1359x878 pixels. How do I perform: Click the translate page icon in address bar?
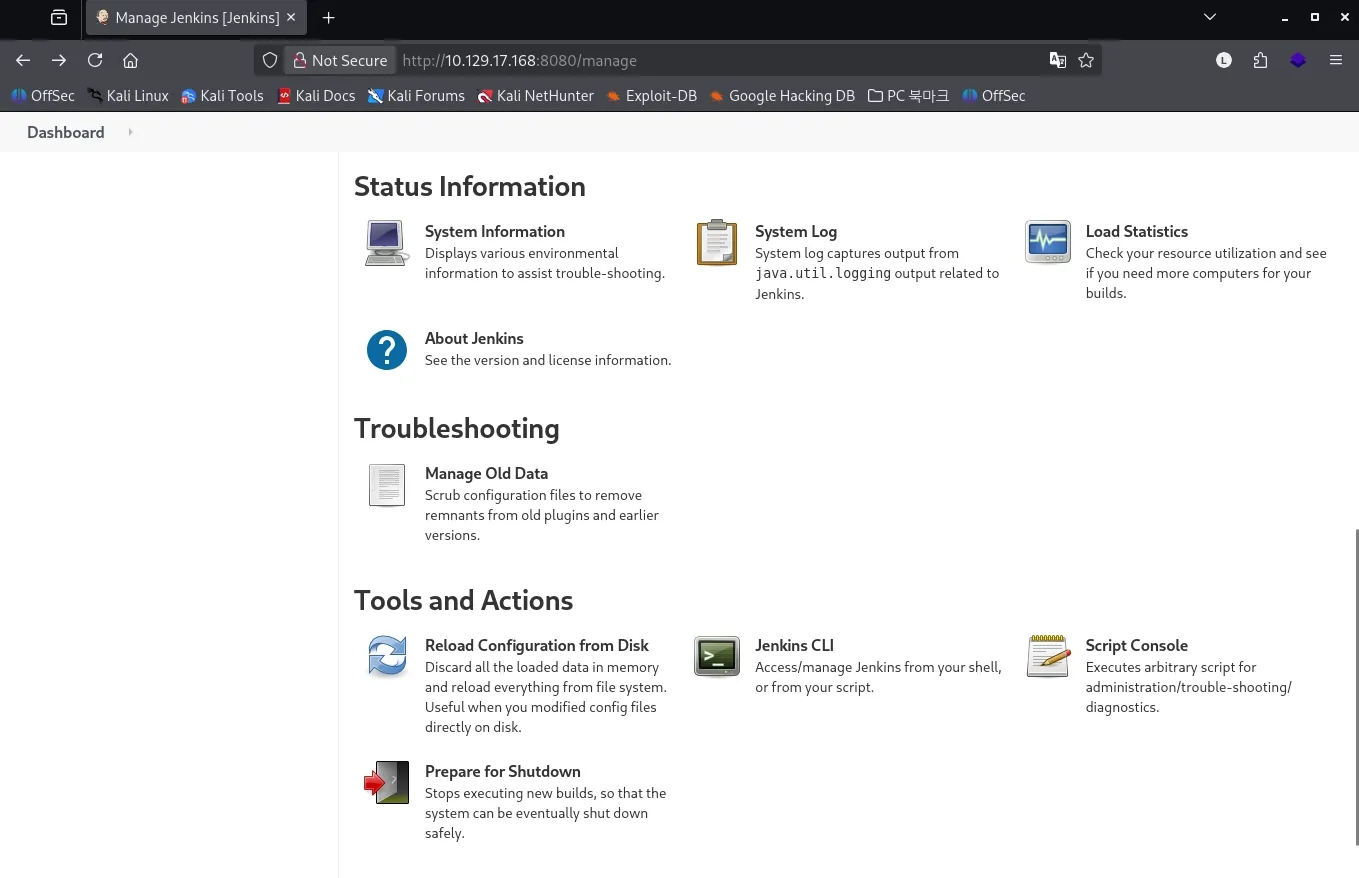pos(1057,60)
